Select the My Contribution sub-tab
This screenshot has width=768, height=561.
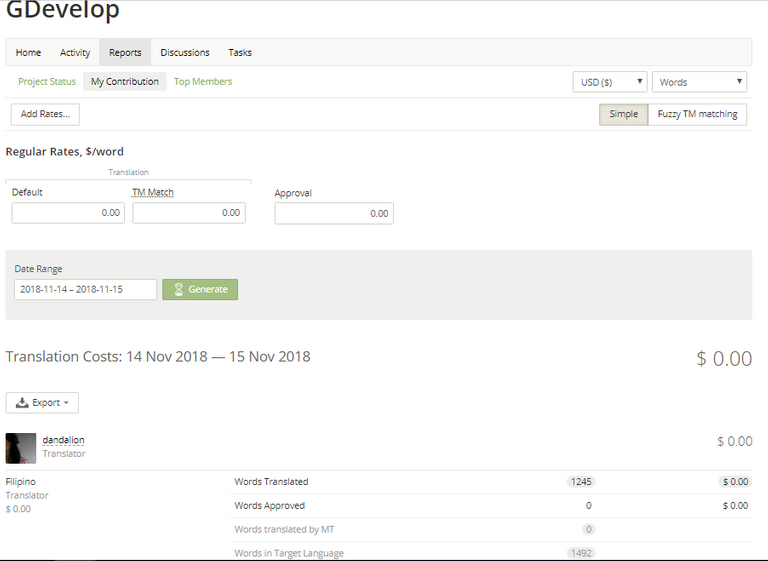coord(125,82)
